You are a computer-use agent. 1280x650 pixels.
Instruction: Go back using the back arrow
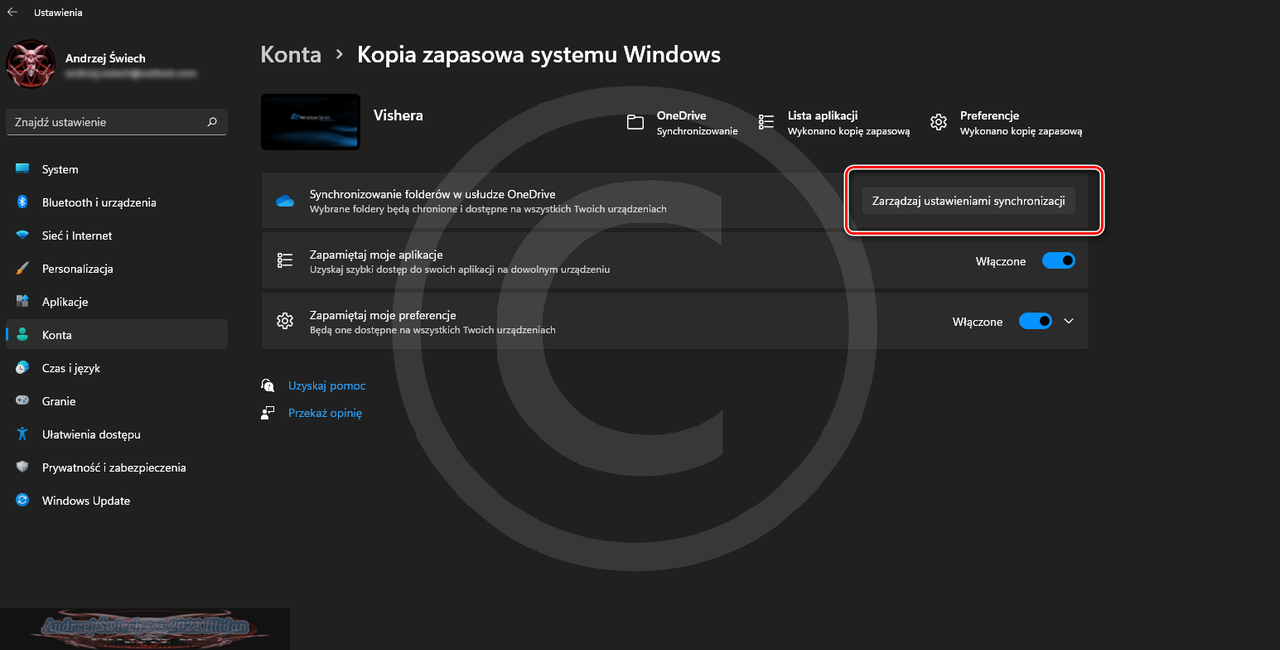tap(12, 13)
